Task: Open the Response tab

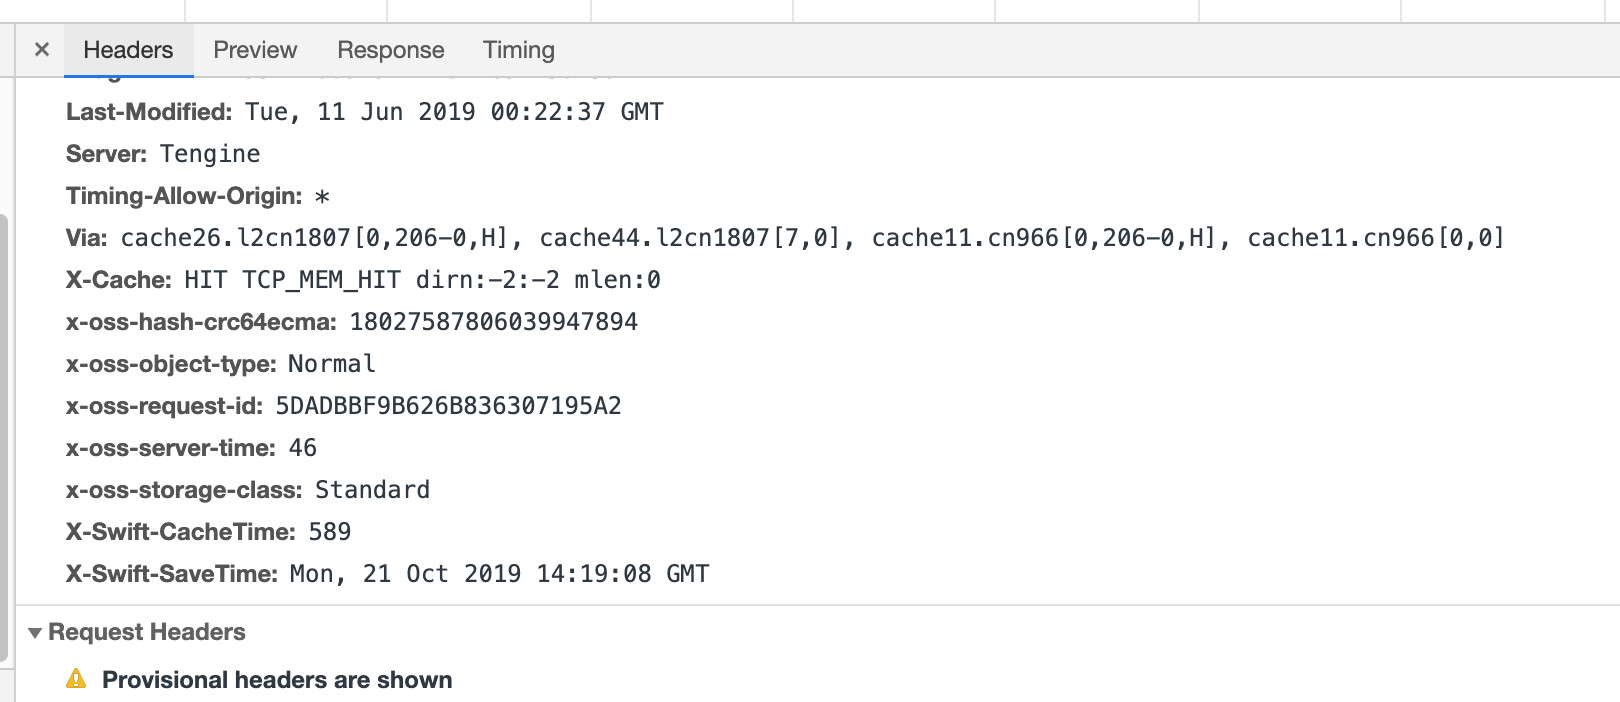Action: click(x=390, y=50)
